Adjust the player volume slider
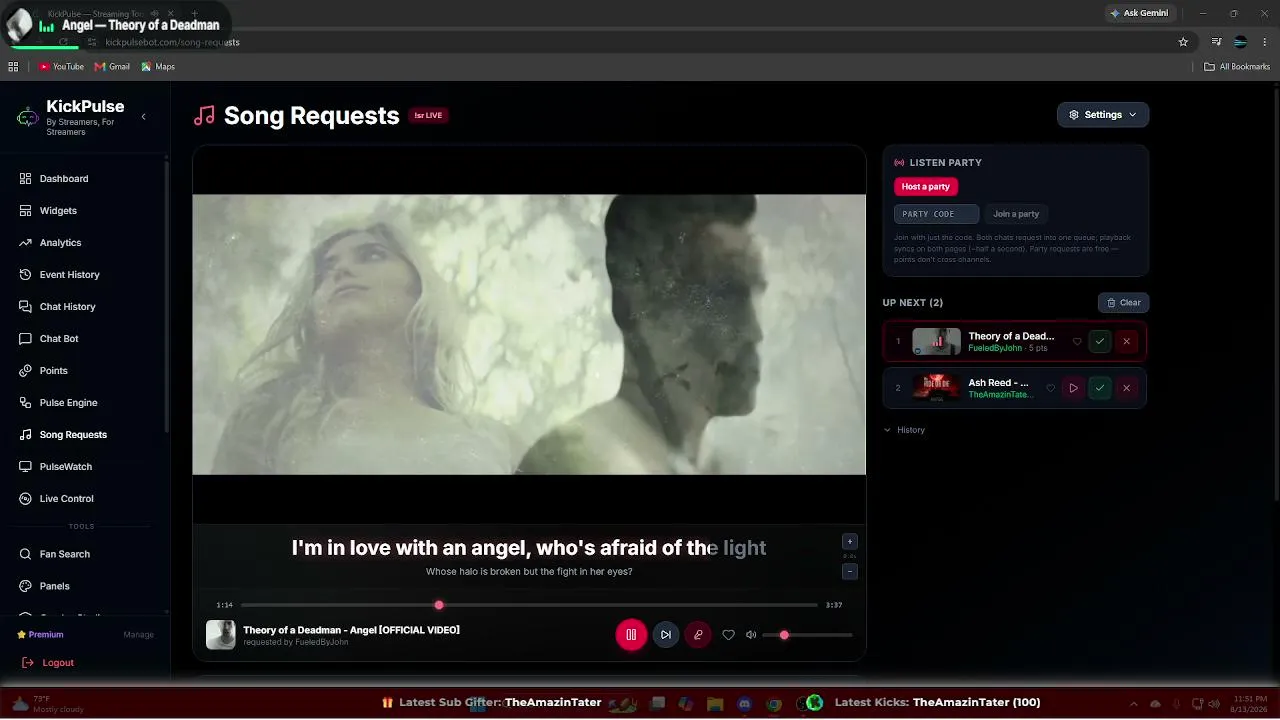1280x720 pixels. [807, 635]
